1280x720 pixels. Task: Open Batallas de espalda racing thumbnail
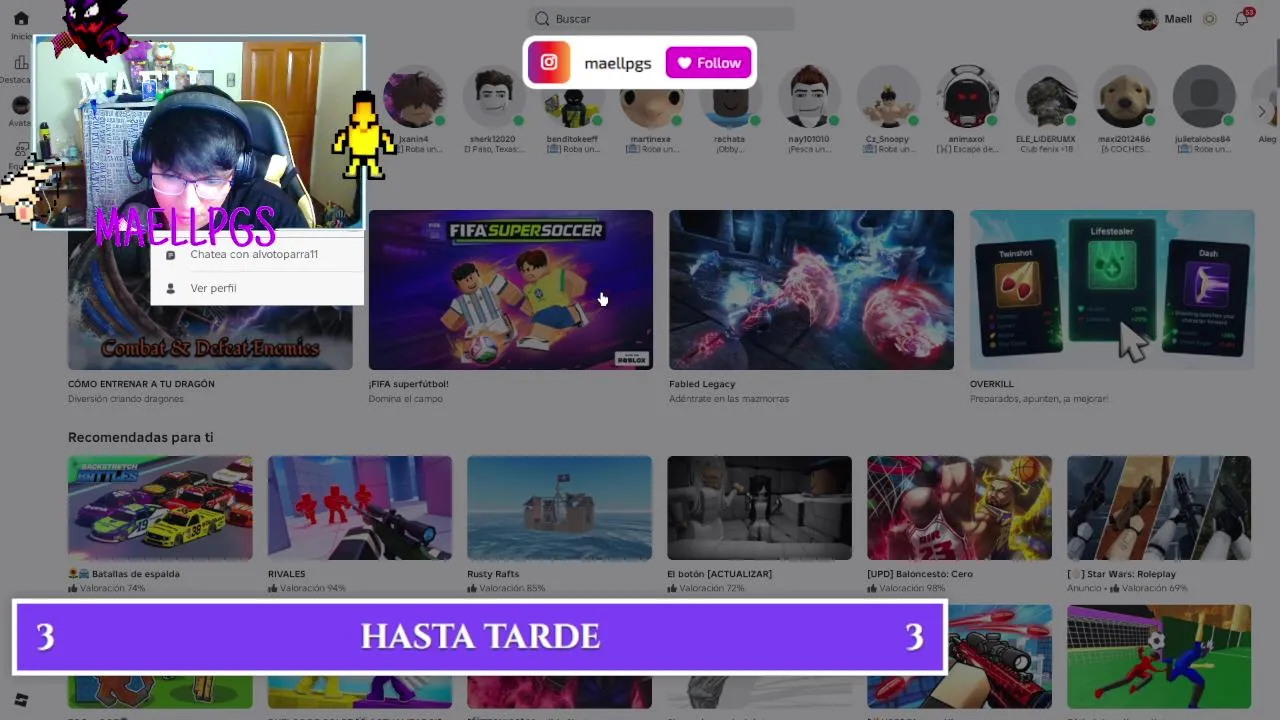pos(160,508)
